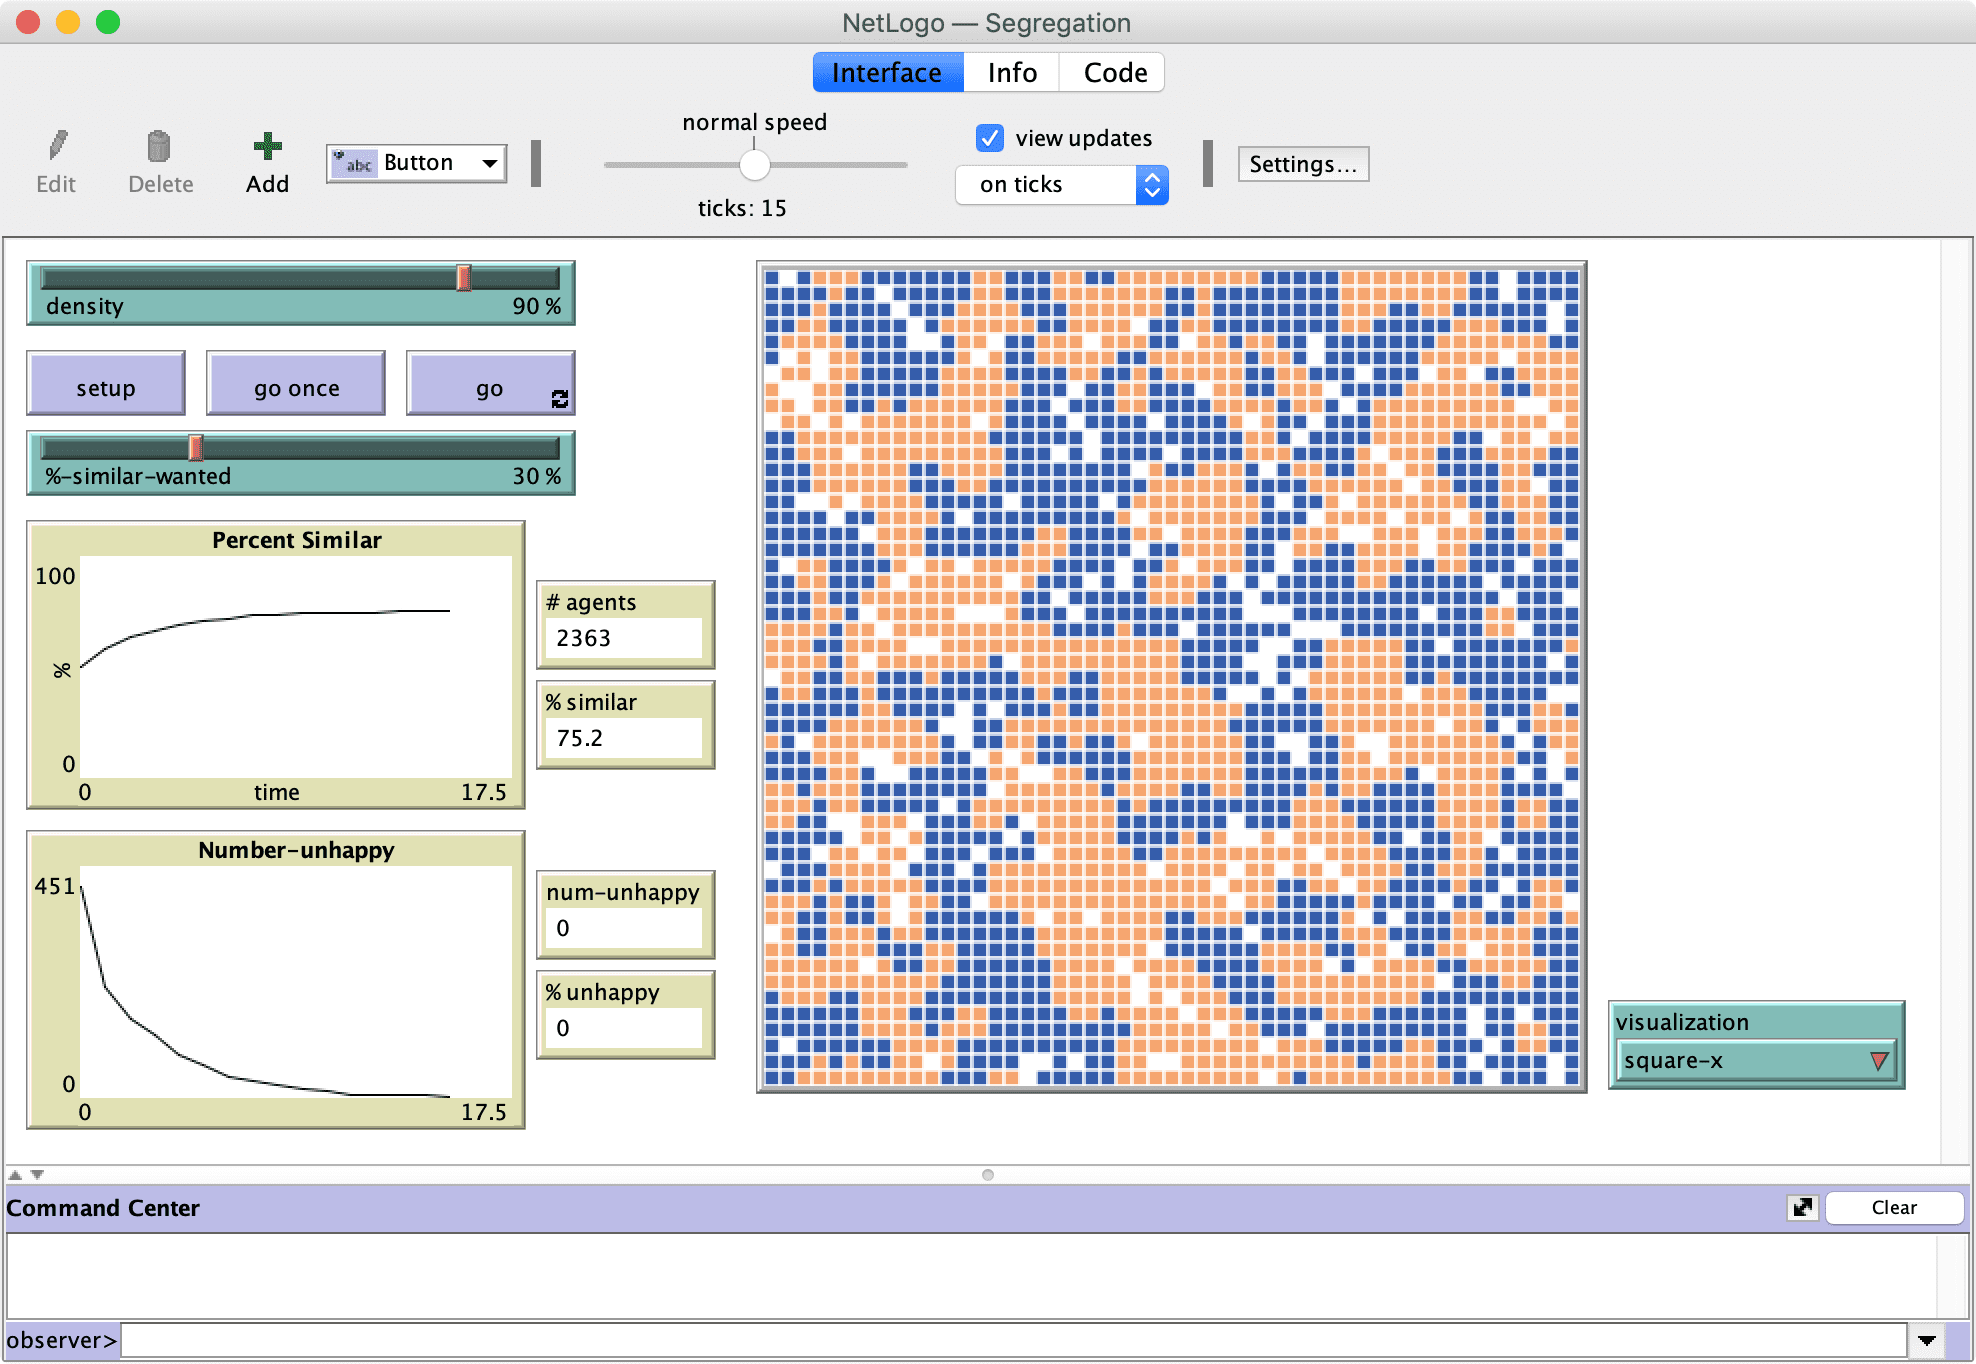
Task: Click the yellow macOS minimize button
Action: pos(68,22)
